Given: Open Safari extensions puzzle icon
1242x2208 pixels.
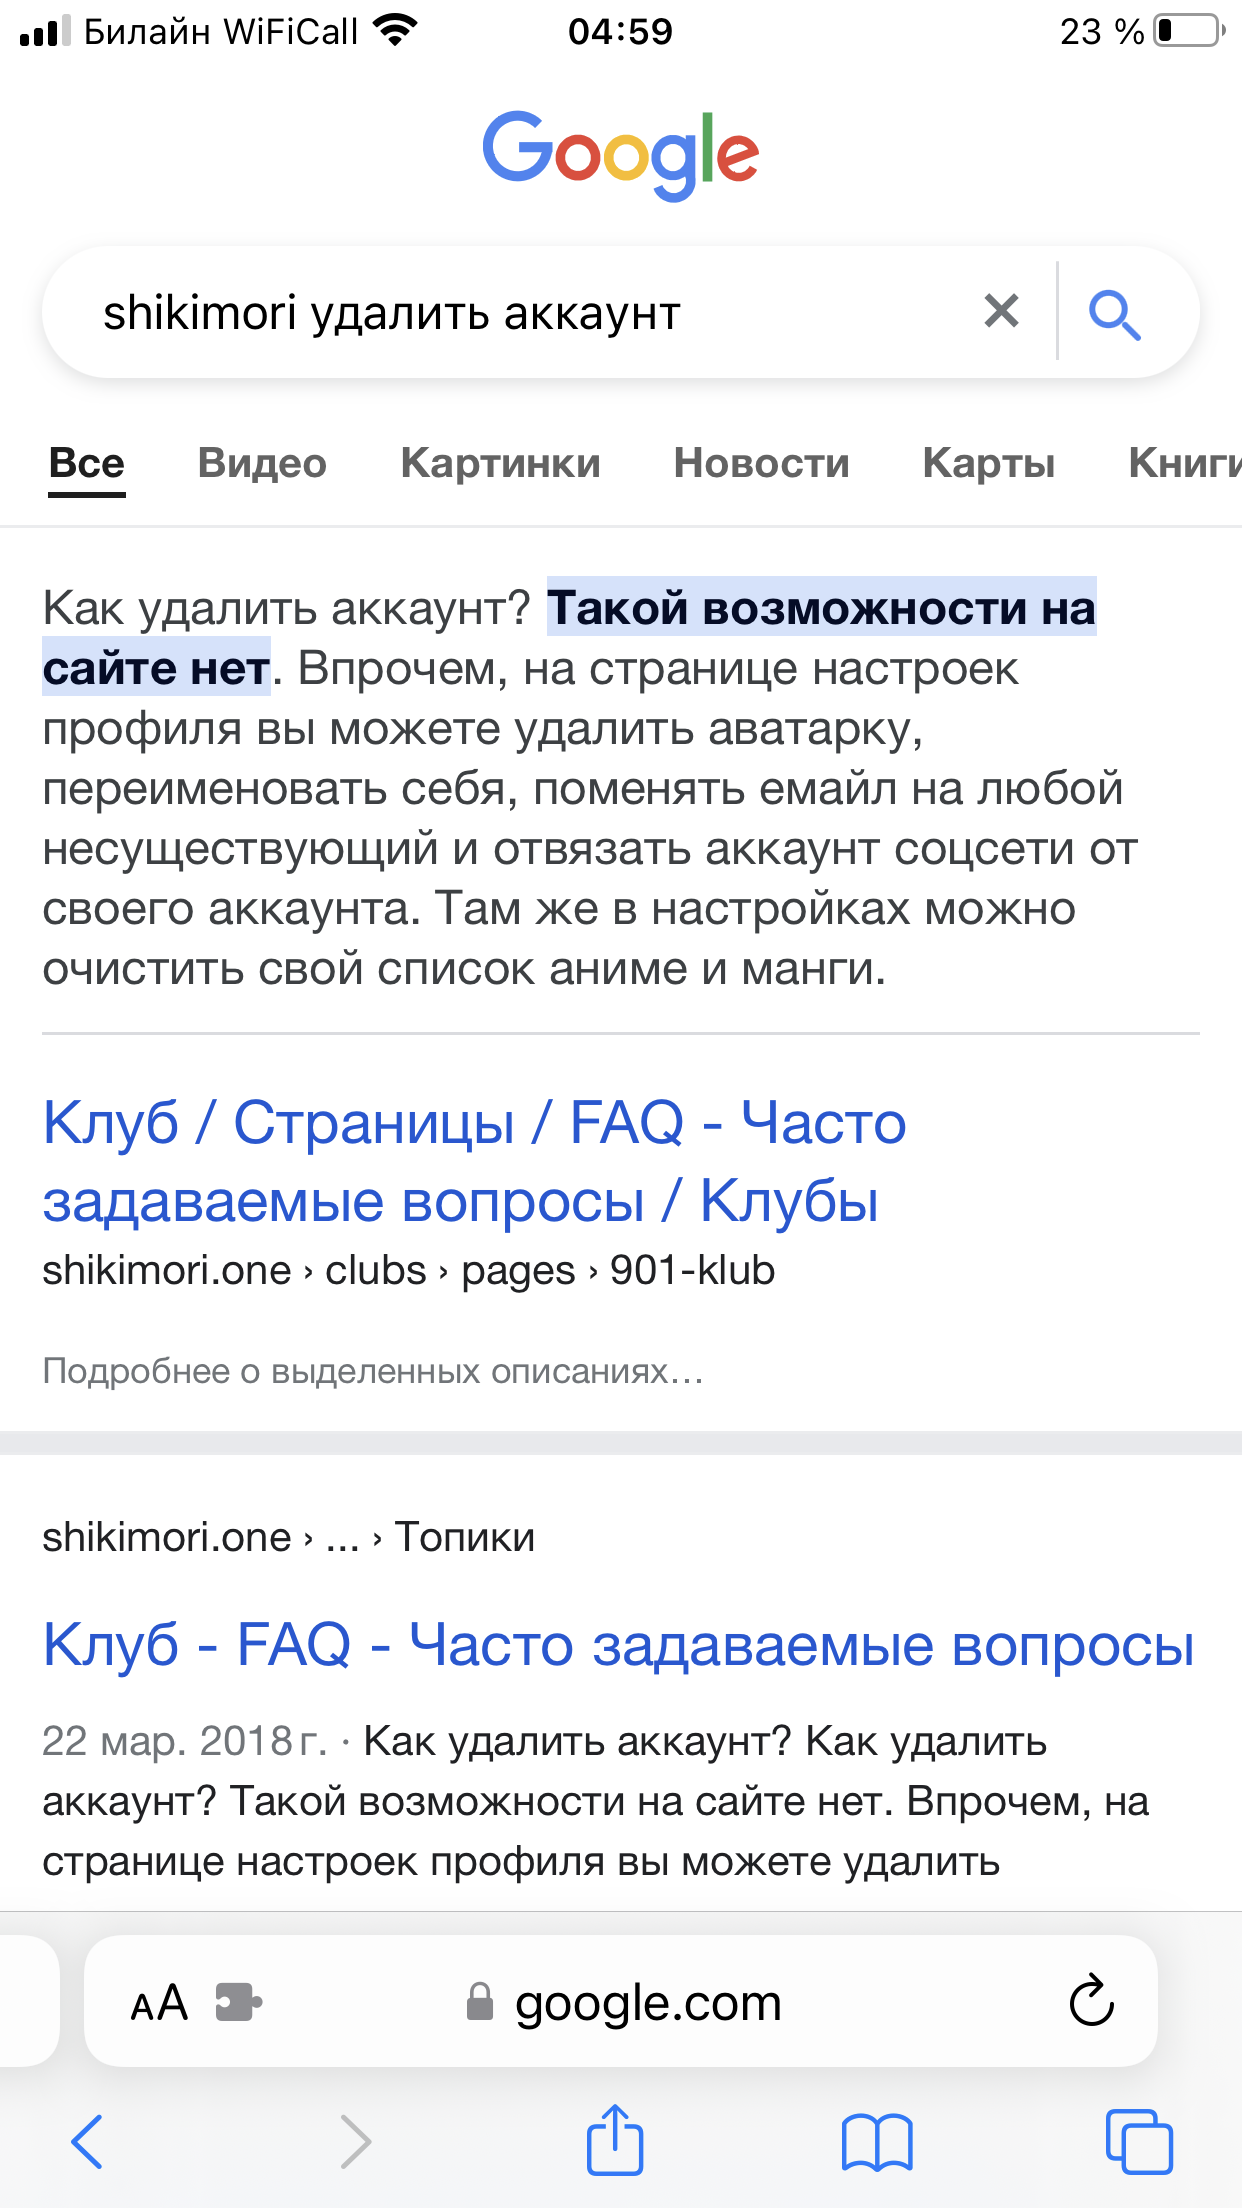Looking at the screenshot, I should click(x=239, y=2003).
